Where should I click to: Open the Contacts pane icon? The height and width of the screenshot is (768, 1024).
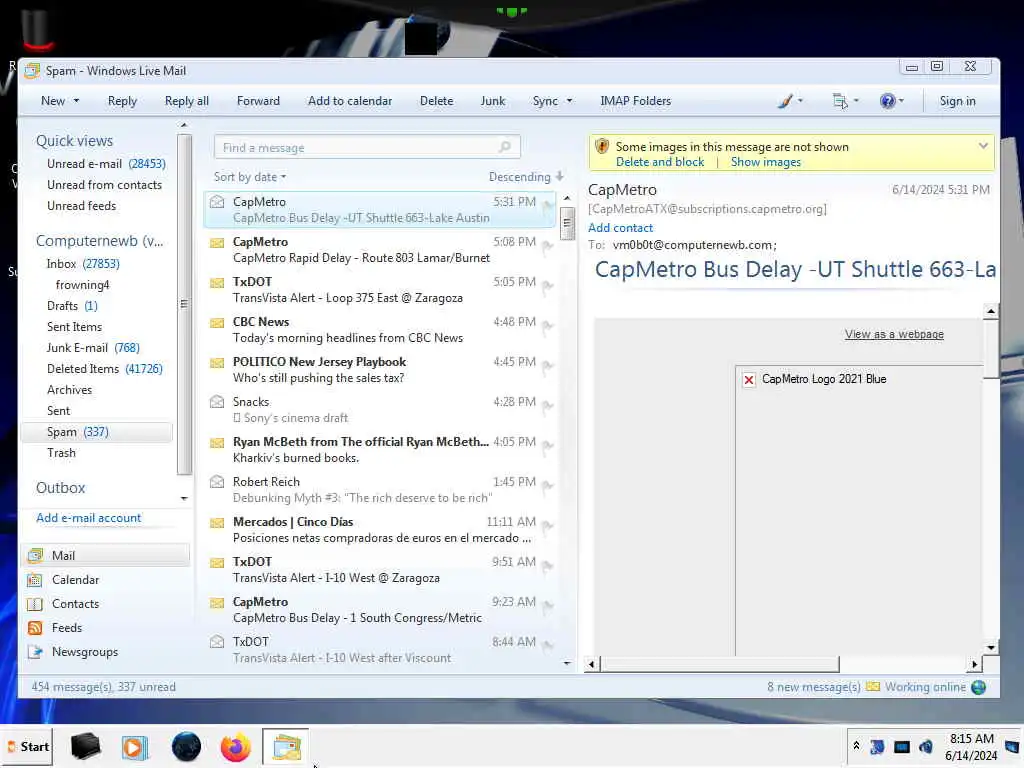(35, 603)
